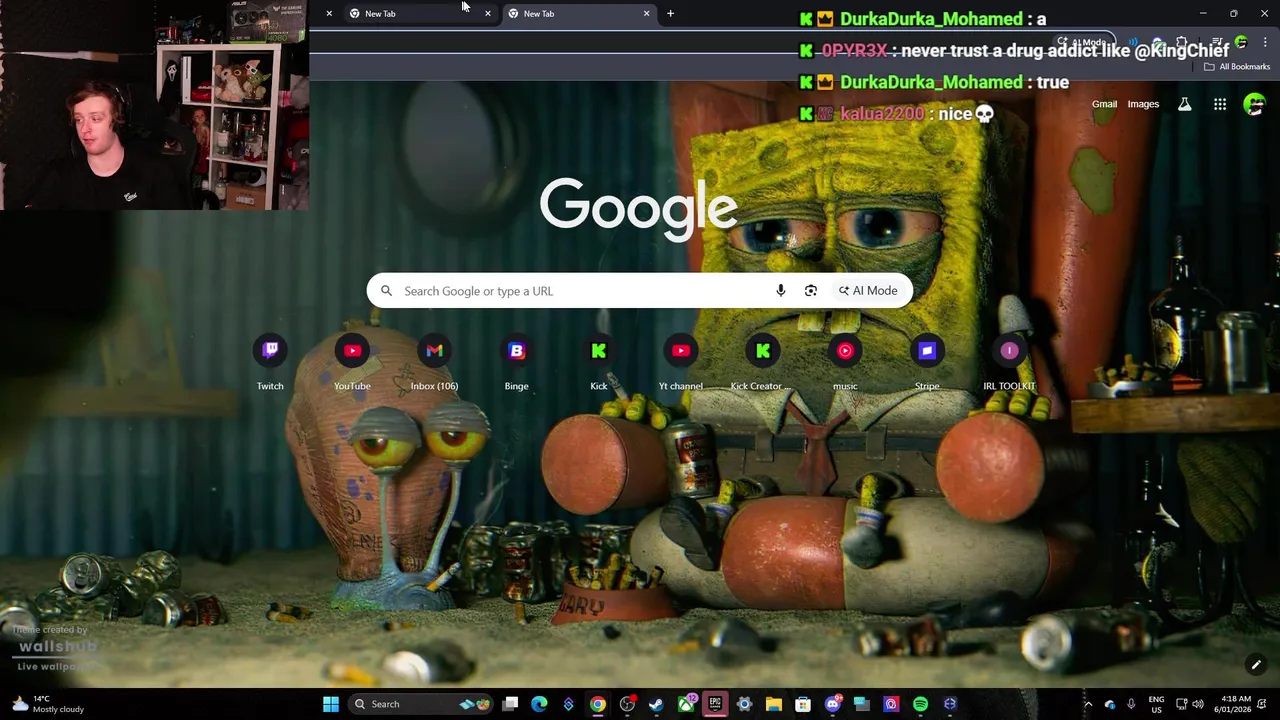The width and height of the screenshot is (1280, 720).
Task: Open the Yt channel shortcut
Action: pos(681,363)
